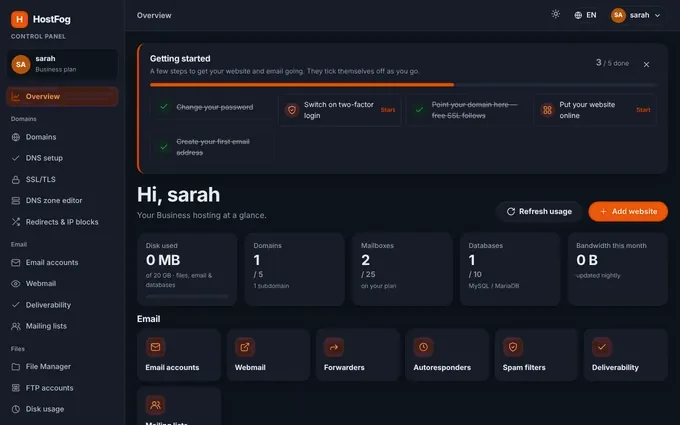
Task: Click the FTP accounts sidebar icon
Action: (16, 388)
